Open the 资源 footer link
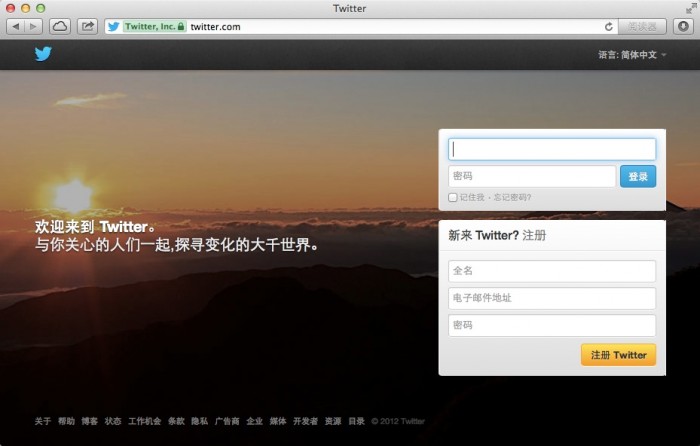Image resolution: width=700 pixels, height=446 pixels. click(333, 421)
